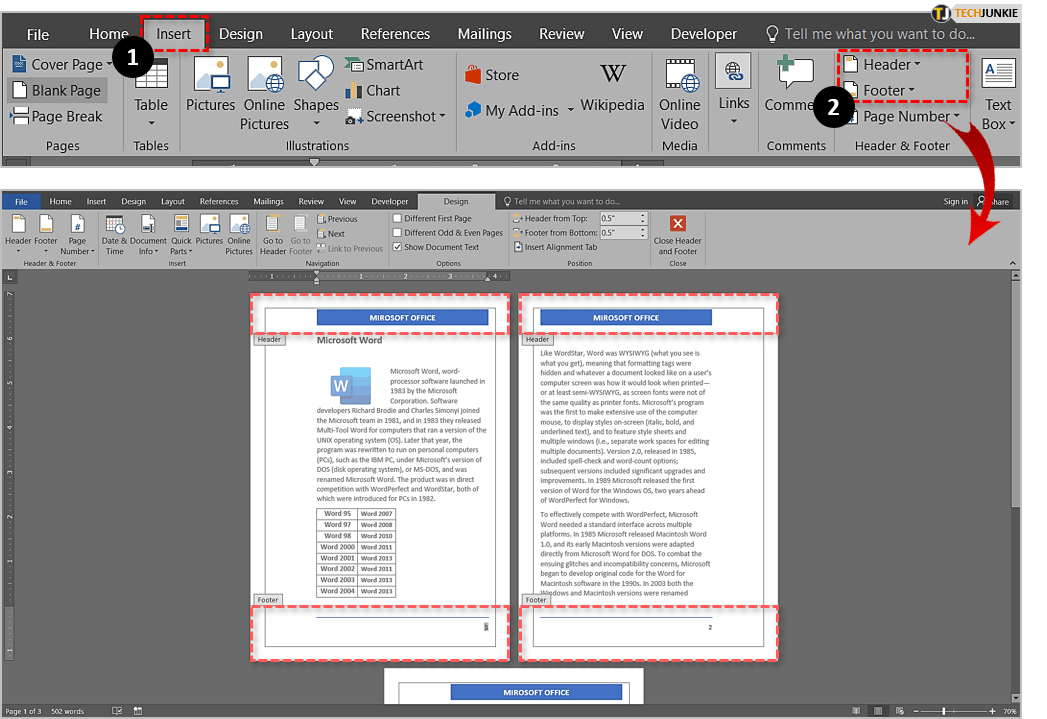The image size is (1047, 719).
Task: Insert Date & Time in header
Action: click(114, 235)
